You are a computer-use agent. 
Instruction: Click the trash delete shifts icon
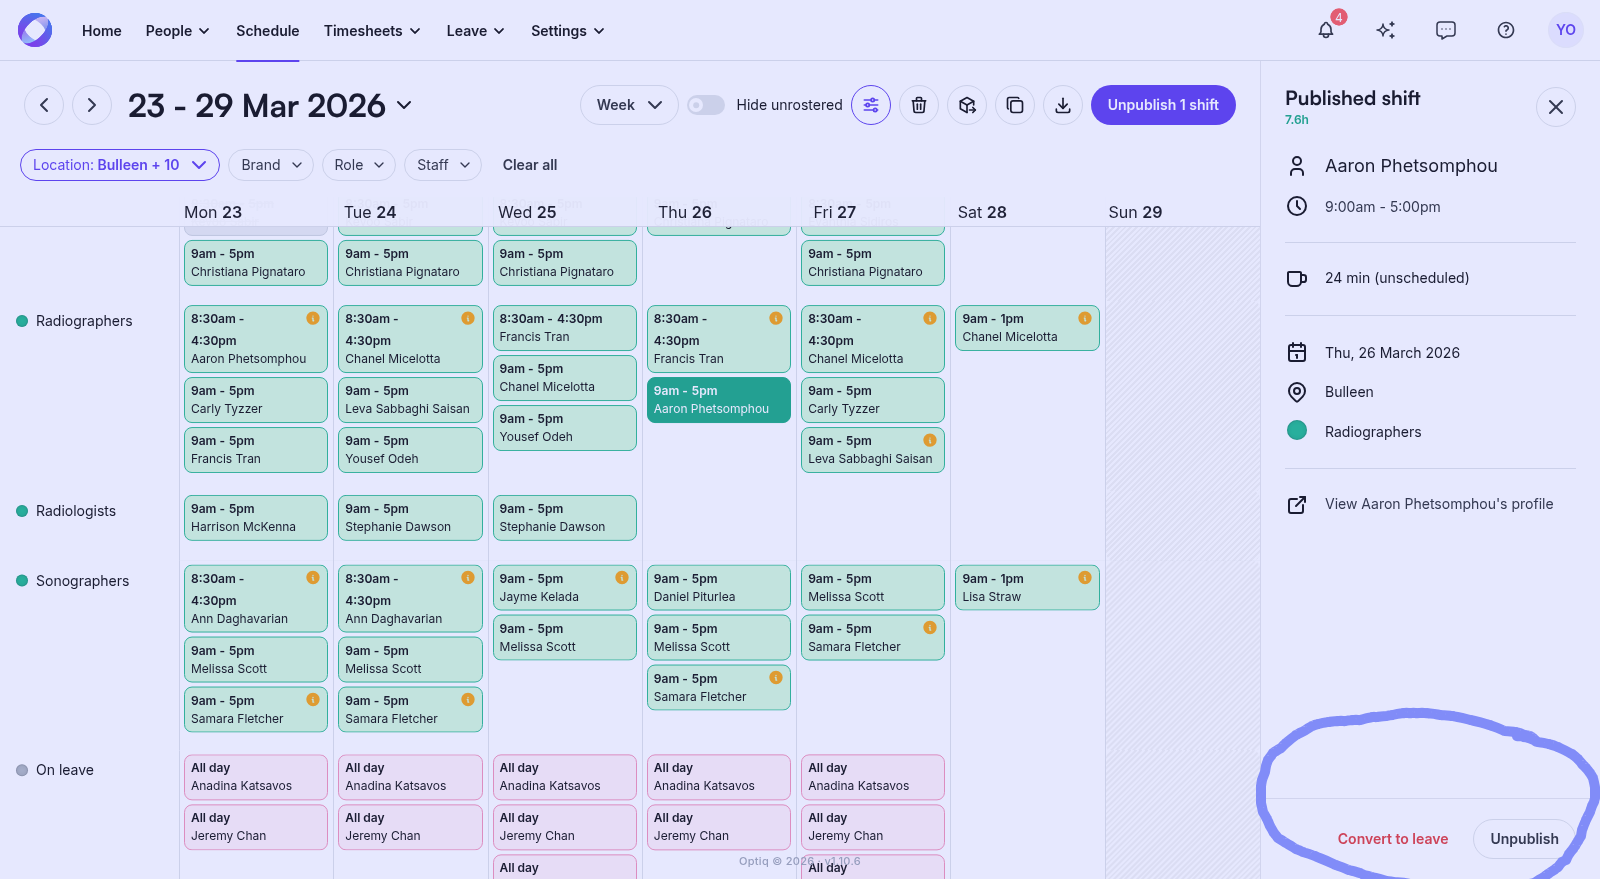pos(919,105)
